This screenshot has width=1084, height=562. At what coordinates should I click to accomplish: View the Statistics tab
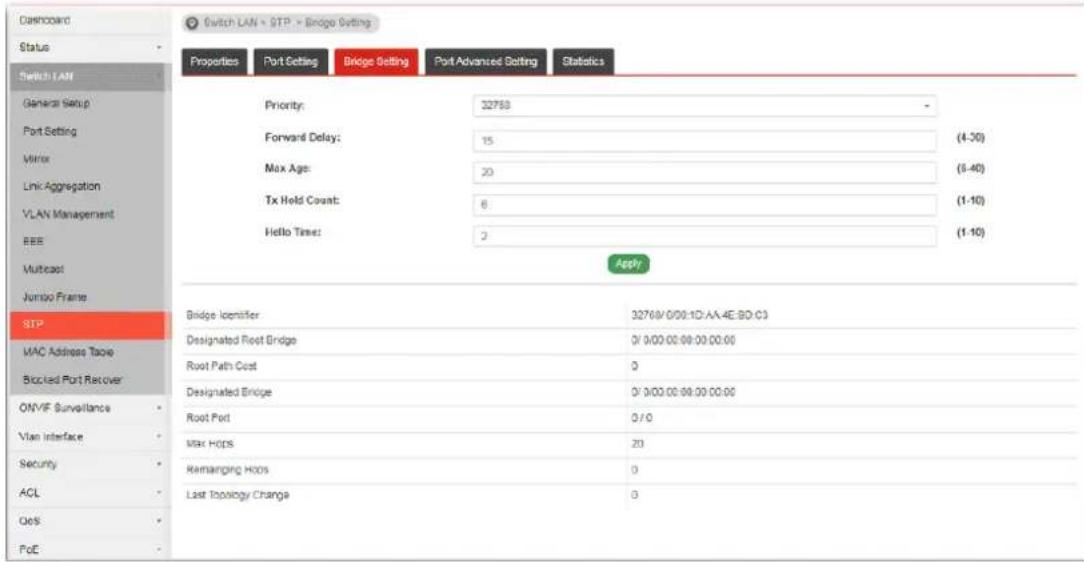click(583, 62)
